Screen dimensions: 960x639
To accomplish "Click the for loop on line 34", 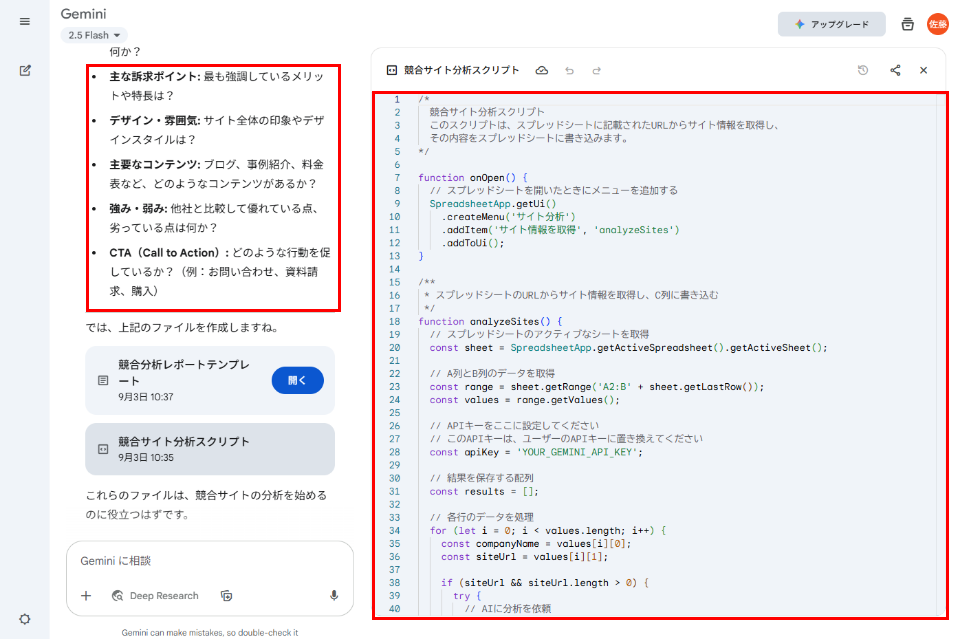I will tap(547, 531).
